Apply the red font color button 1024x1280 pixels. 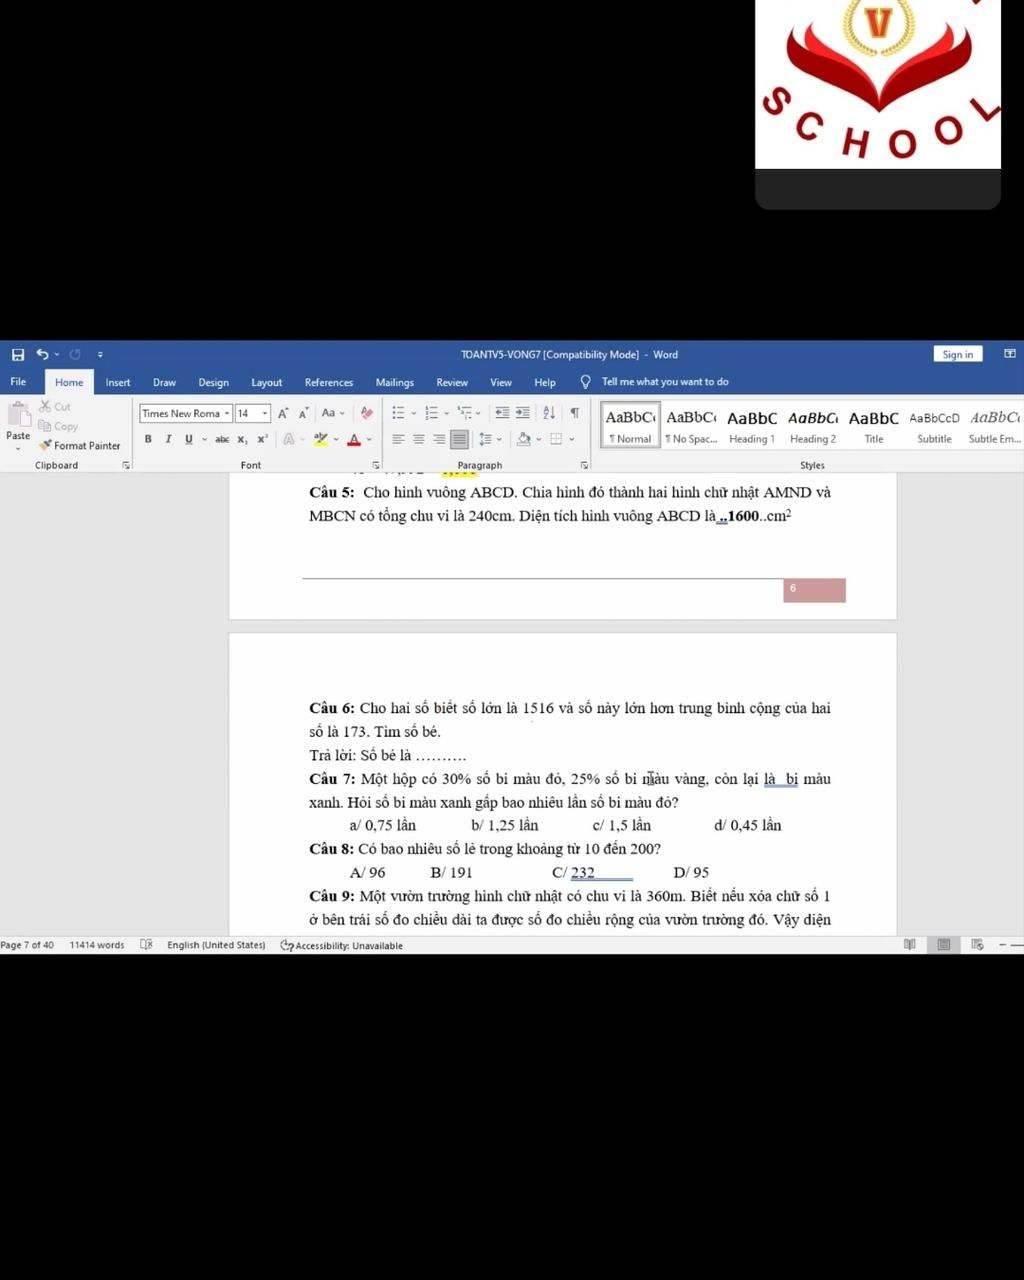click(353, 439)
